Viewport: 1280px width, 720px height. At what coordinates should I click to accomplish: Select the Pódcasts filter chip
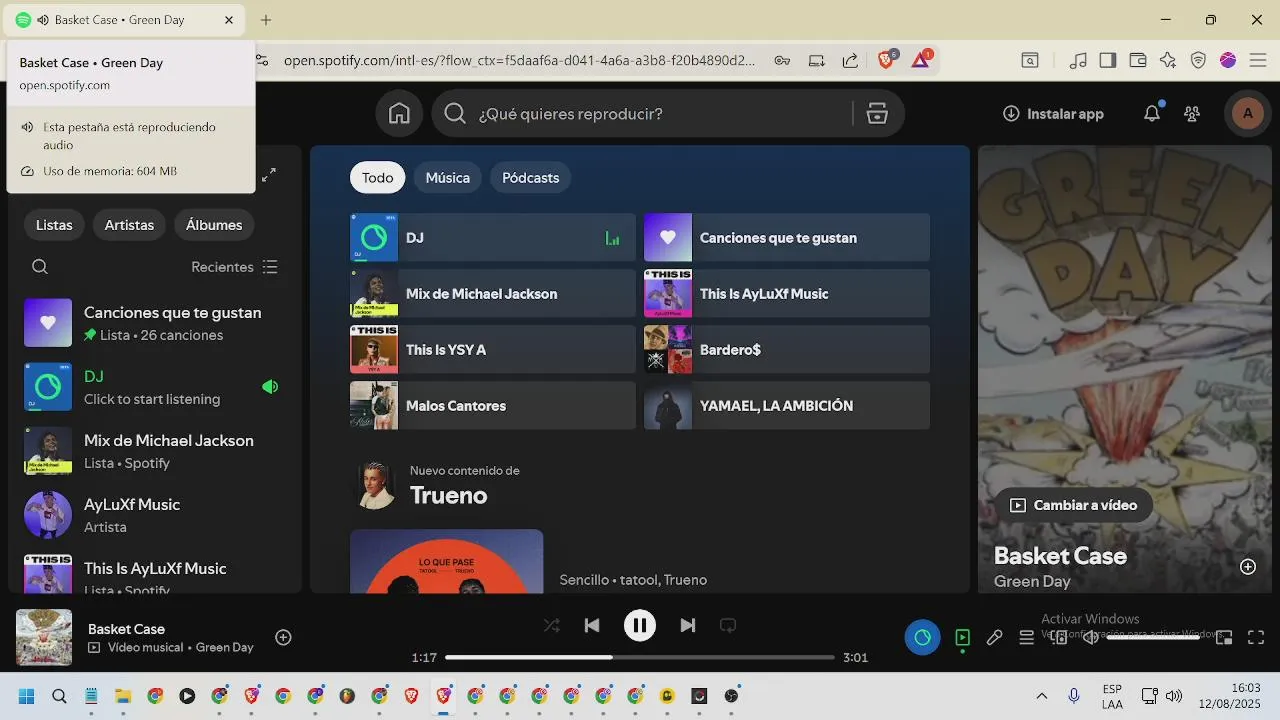(531, 178)
